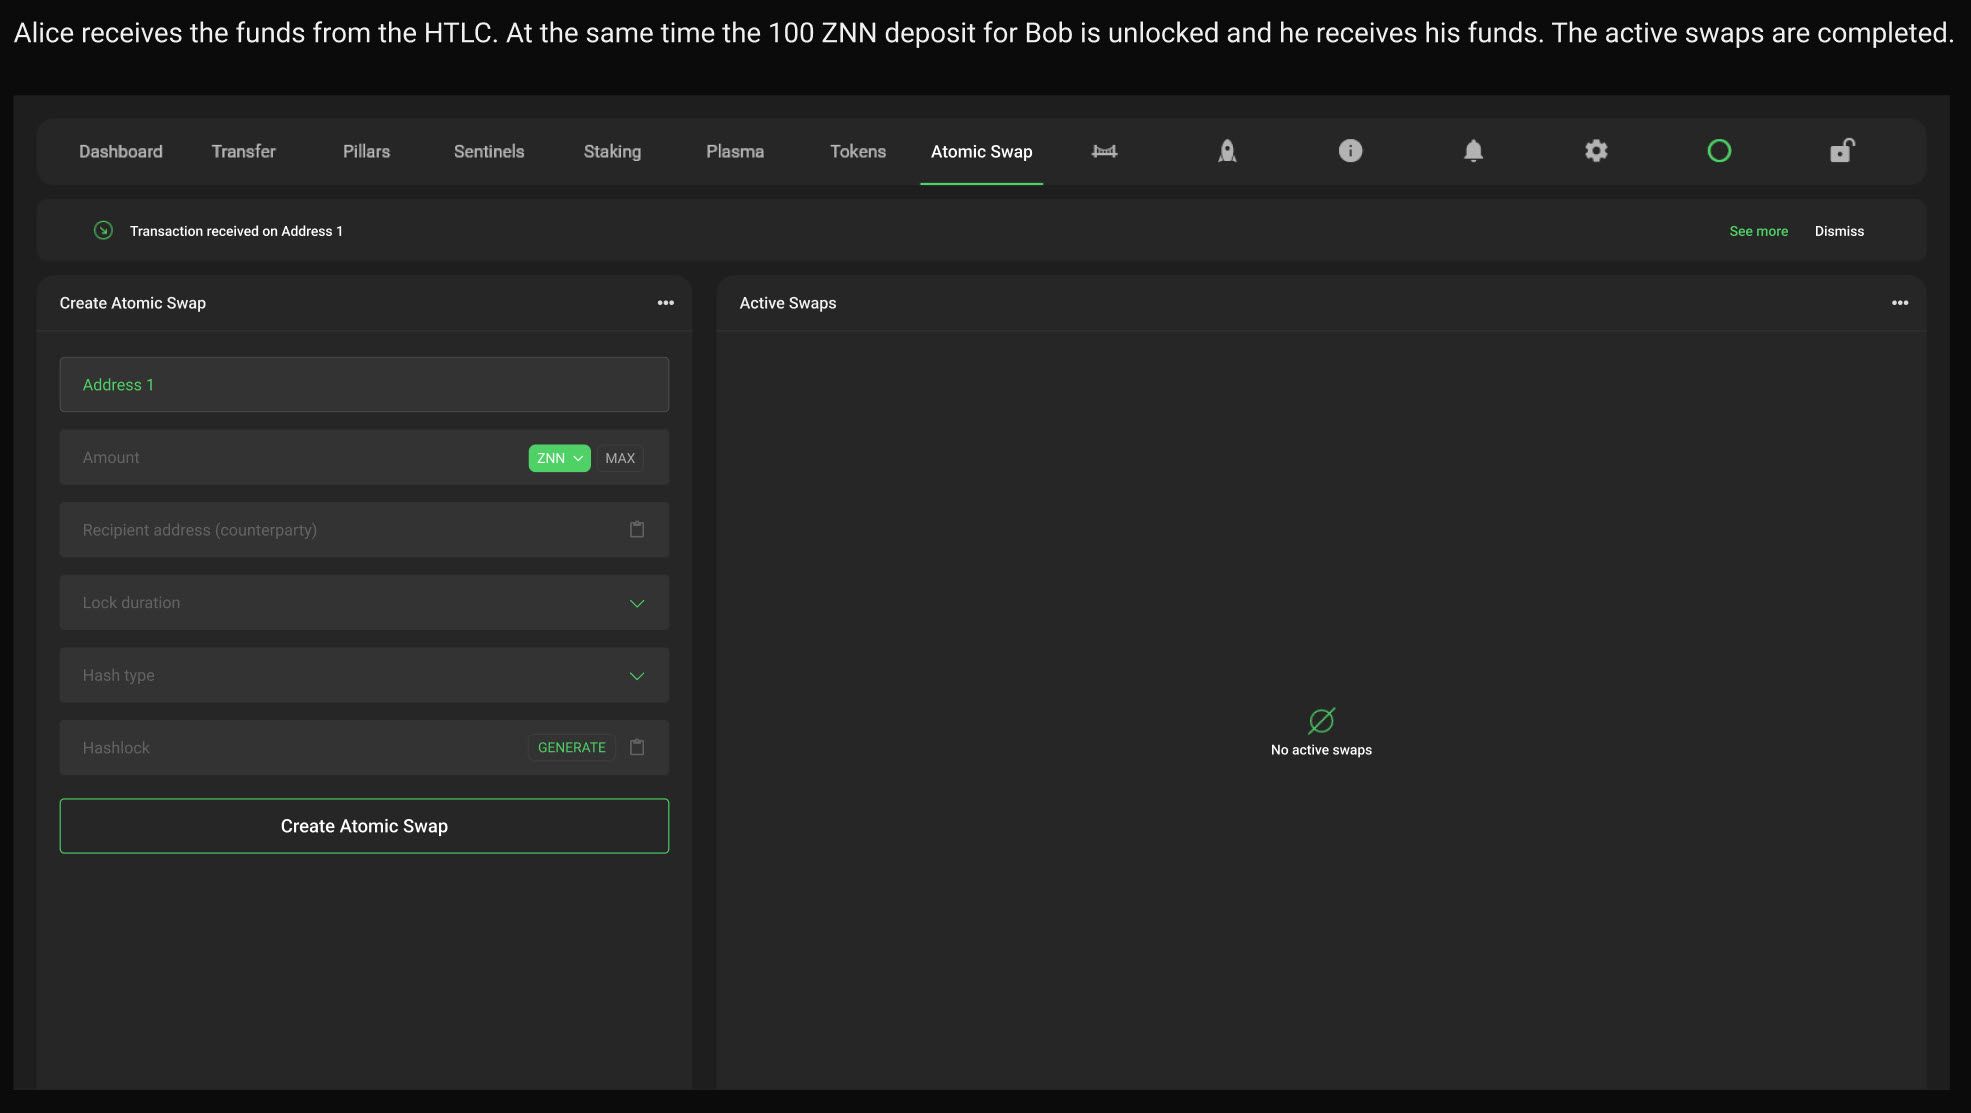Open the ZNN token selector dropdown
Screen dimensions: 1971x1113
coord(559,458)
